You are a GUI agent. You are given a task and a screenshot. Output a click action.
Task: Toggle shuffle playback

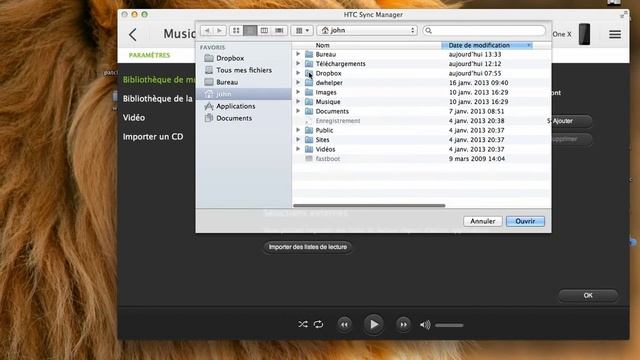tap(302, 324)
